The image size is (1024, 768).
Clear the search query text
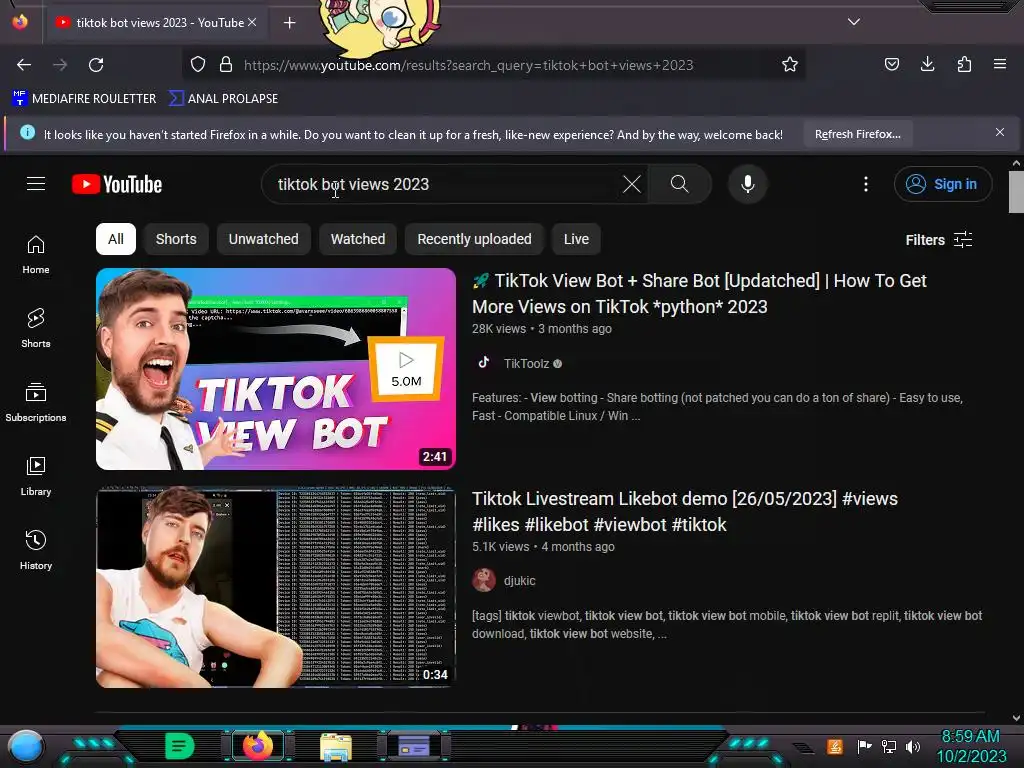(632, 184)
